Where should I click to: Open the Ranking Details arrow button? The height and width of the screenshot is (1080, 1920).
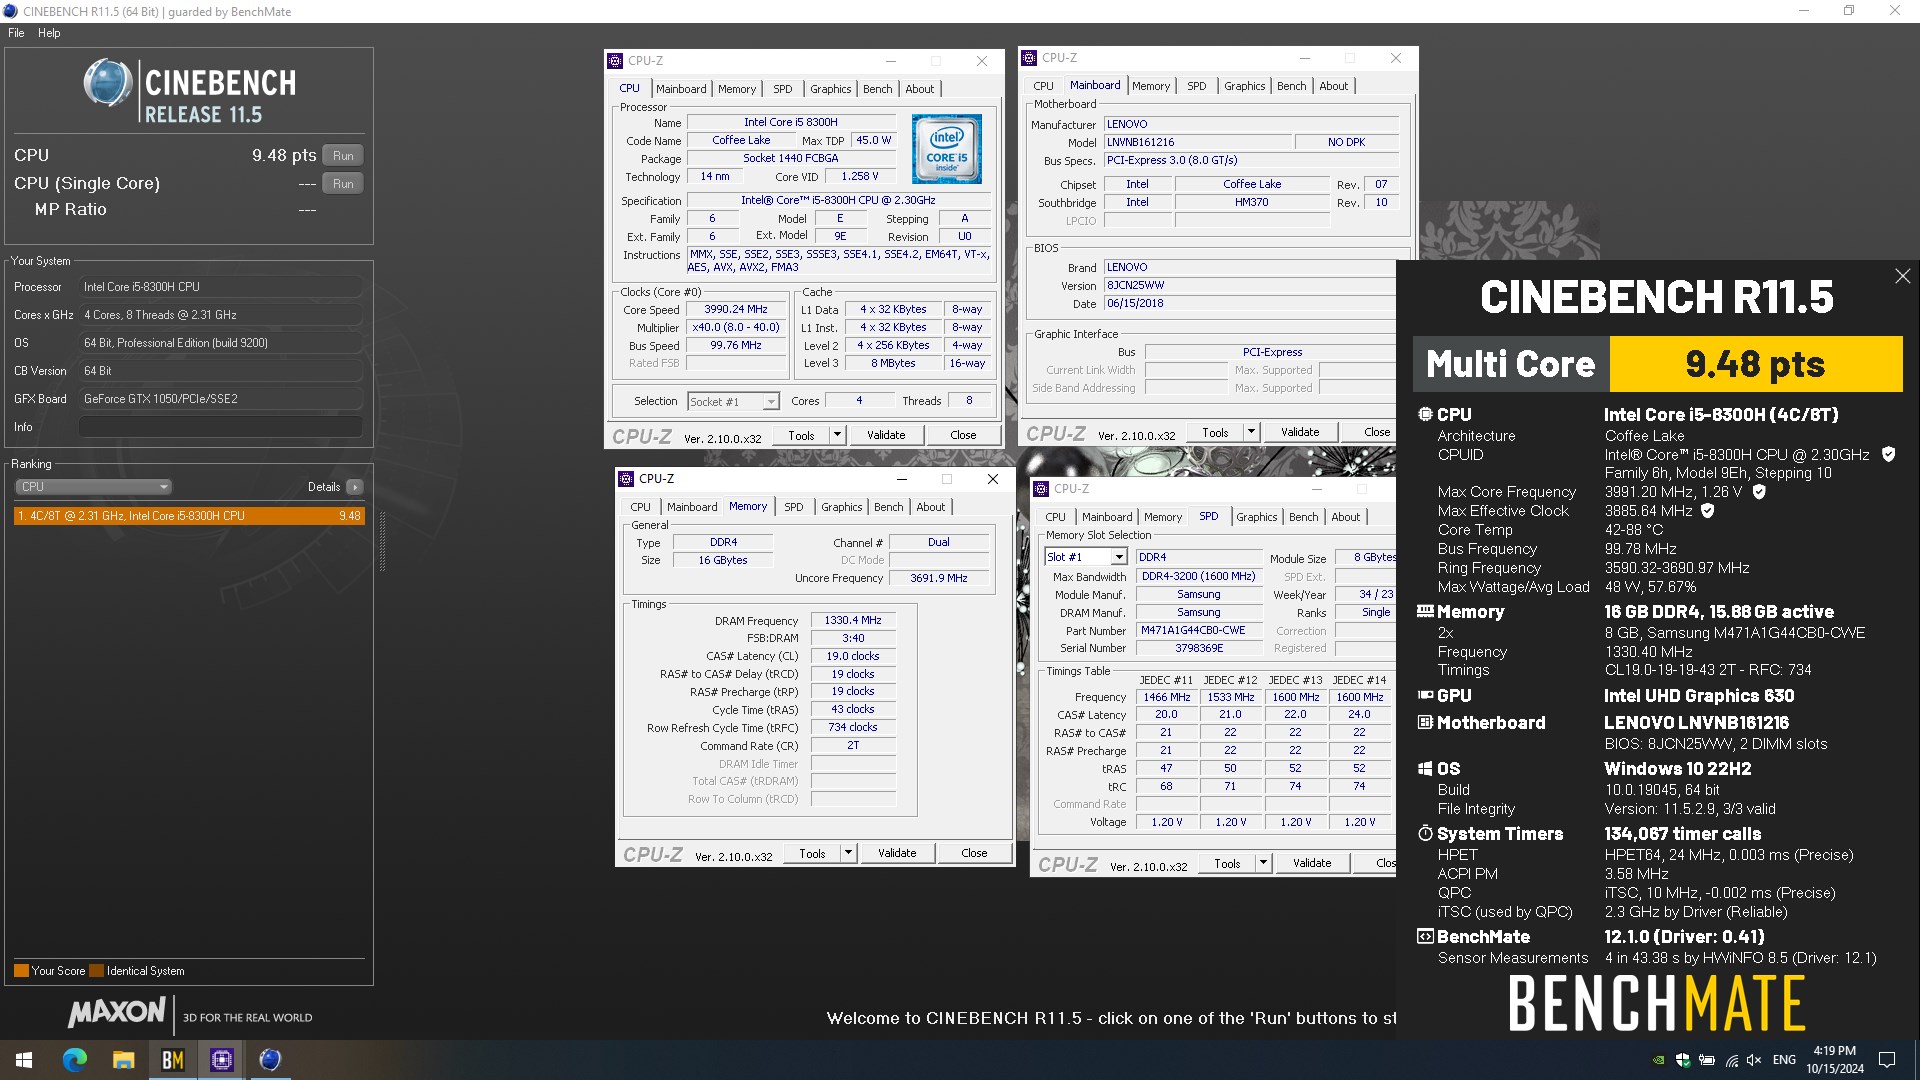click(355, 487)
